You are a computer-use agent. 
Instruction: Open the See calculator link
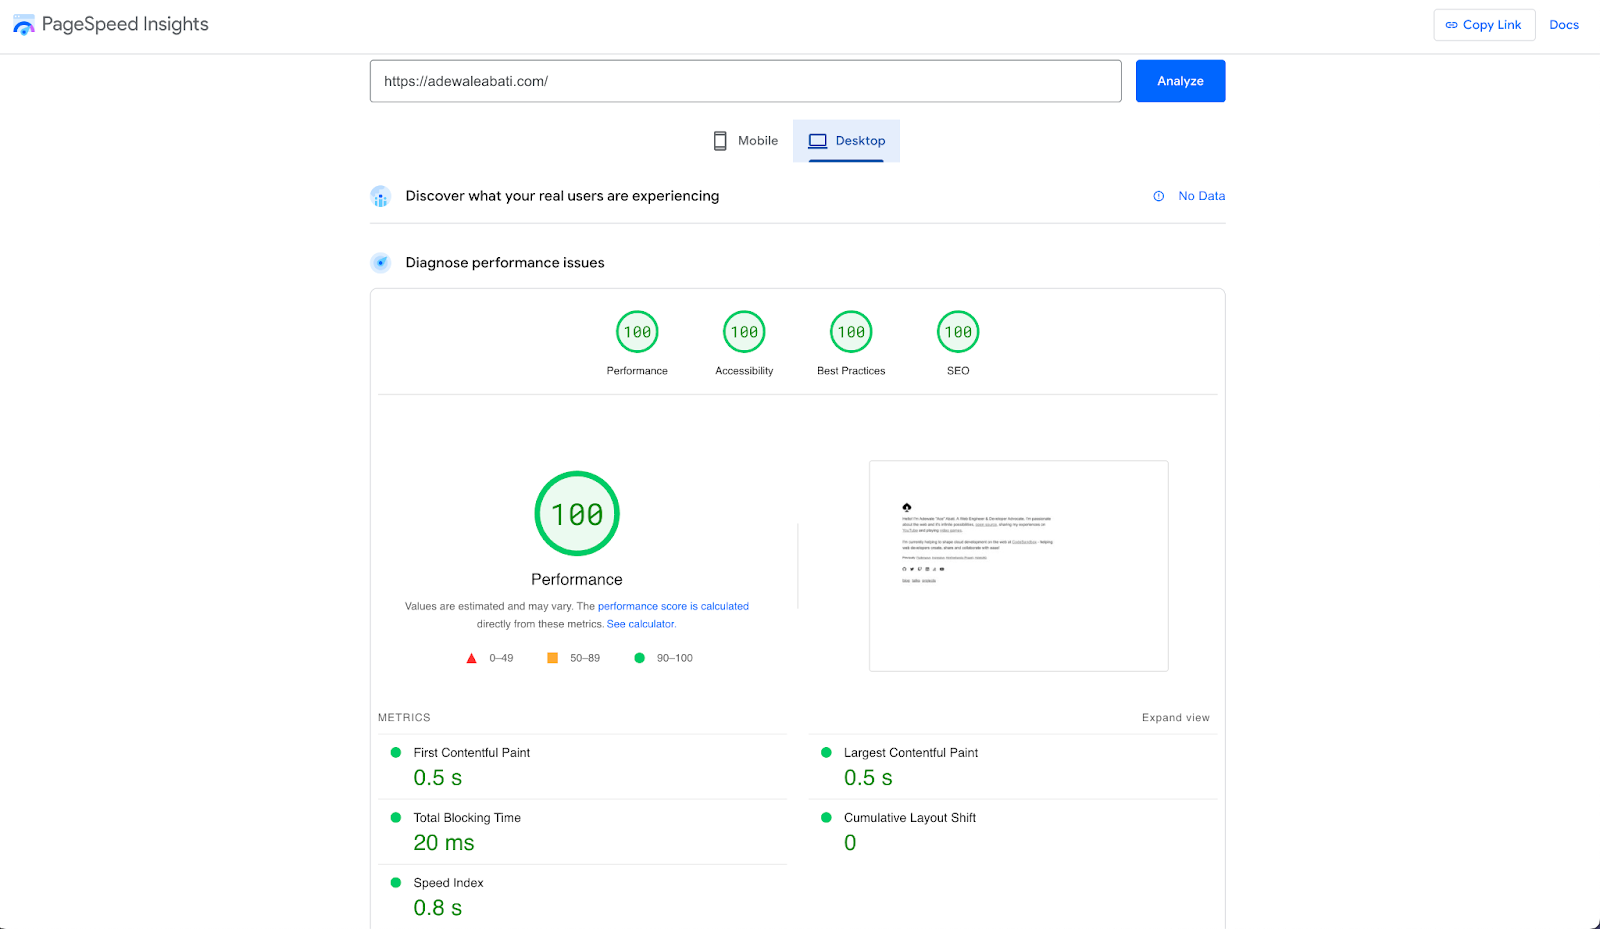tap(641, 624)
